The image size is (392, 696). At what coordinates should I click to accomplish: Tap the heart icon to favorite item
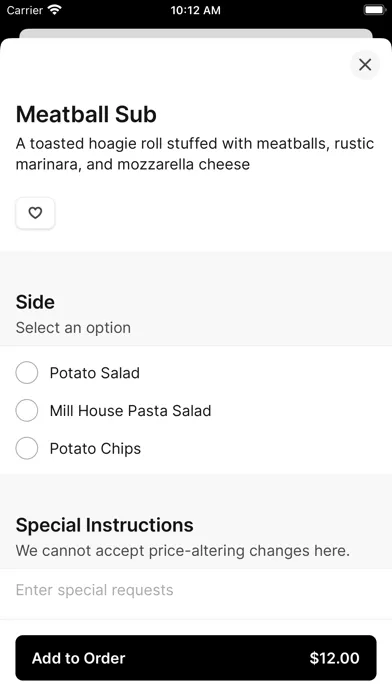coord(35,214)
